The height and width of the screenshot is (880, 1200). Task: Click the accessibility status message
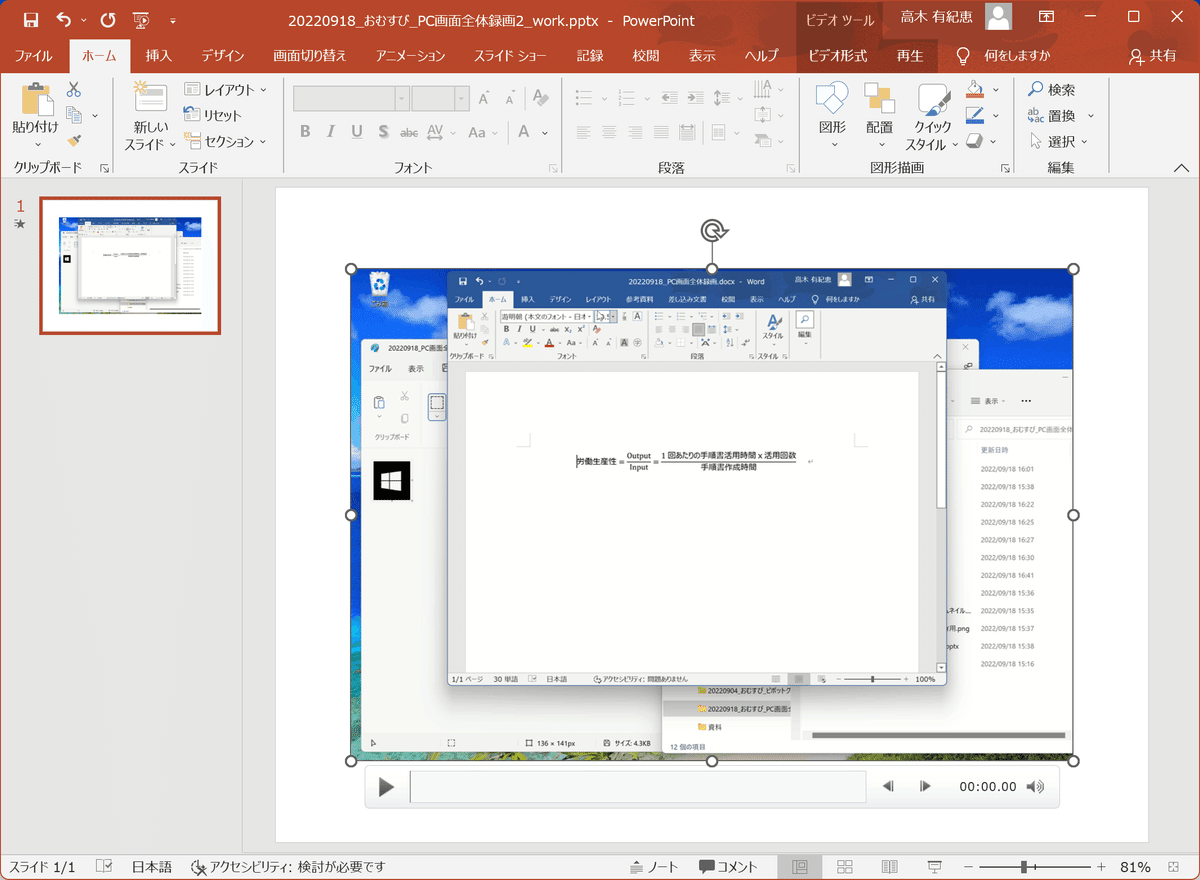(x=288, y=867)
